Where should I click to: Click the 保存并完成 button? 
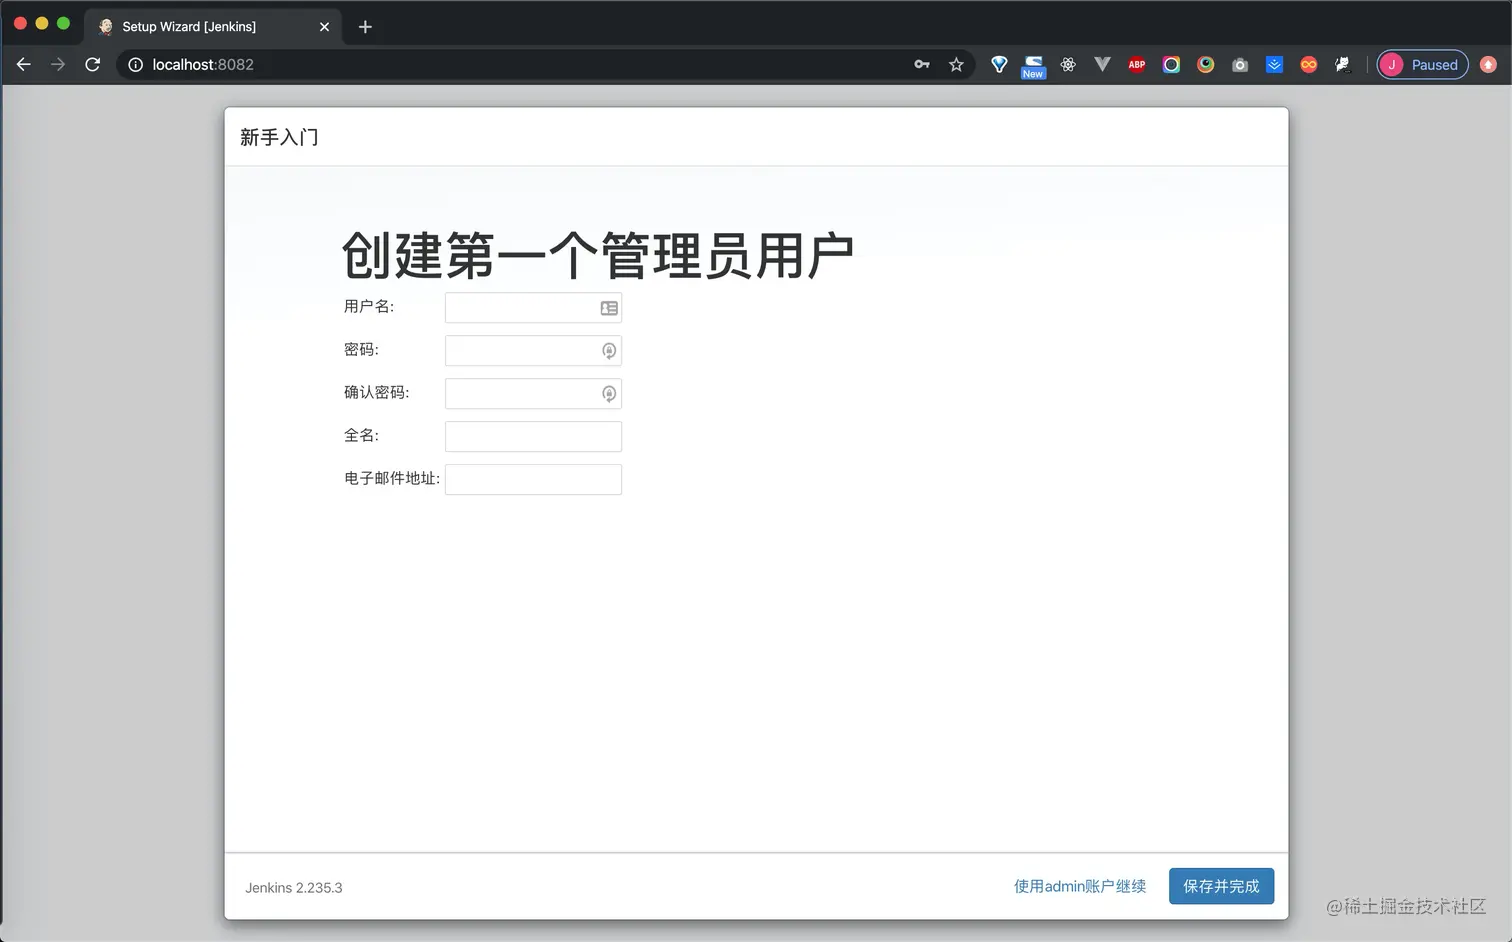click(x=1221, y=886)
